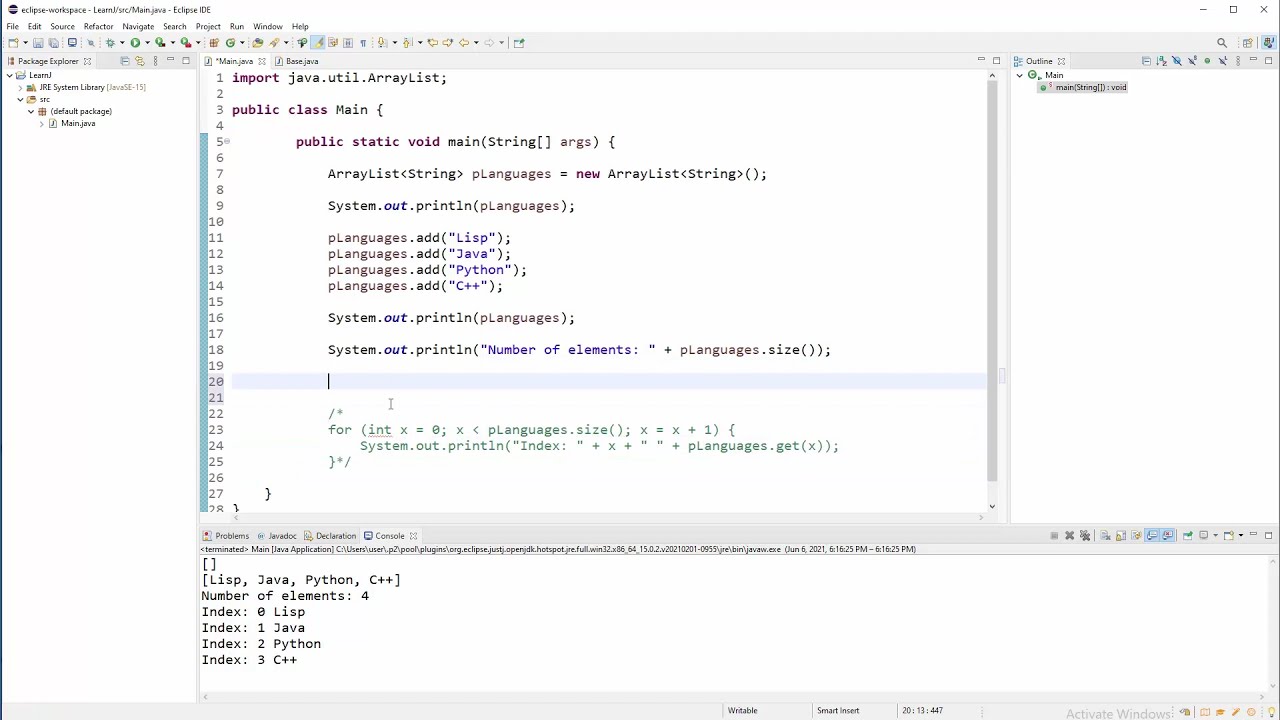Screen dimensions: 1280x720
Task: Click Pin Console icon
Action: click(x=1188, y=536)
